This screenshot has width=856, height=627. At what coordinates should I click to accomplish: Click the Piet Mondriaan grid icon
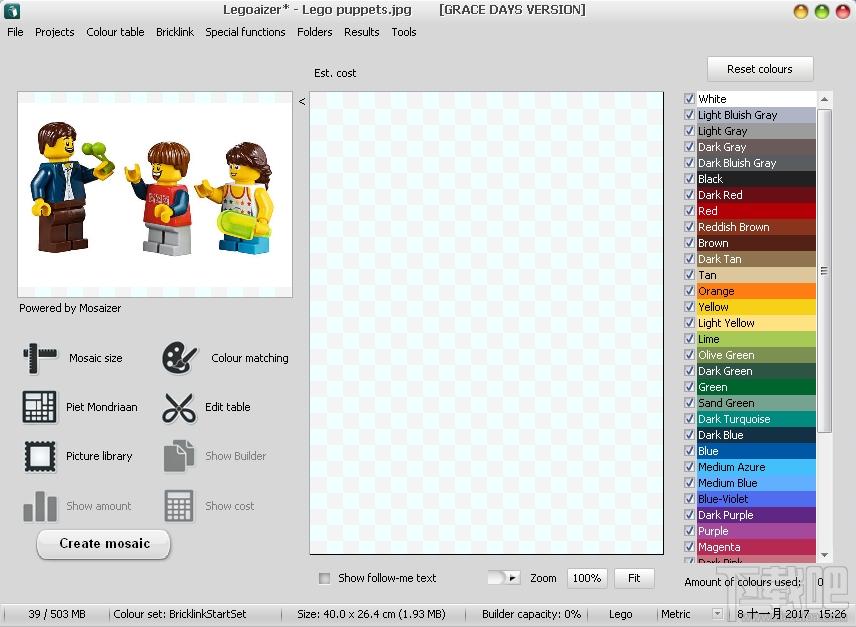39,407
